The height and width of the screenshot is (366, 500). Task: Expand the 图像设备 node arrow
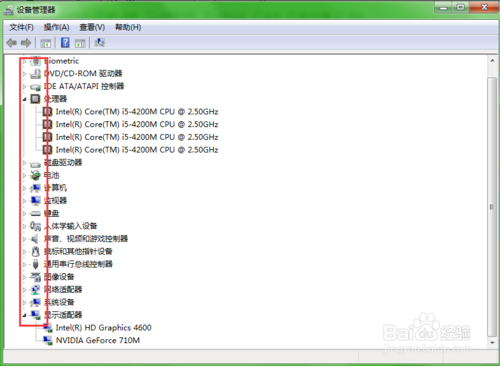pyautogui.click(x=24, y=277)
